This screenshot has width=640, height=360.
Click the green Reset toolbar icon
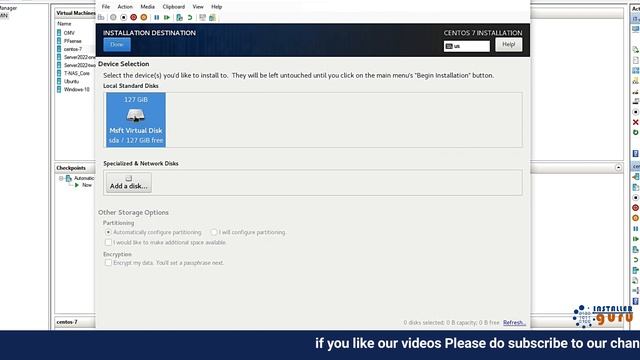tap(167, 18)
